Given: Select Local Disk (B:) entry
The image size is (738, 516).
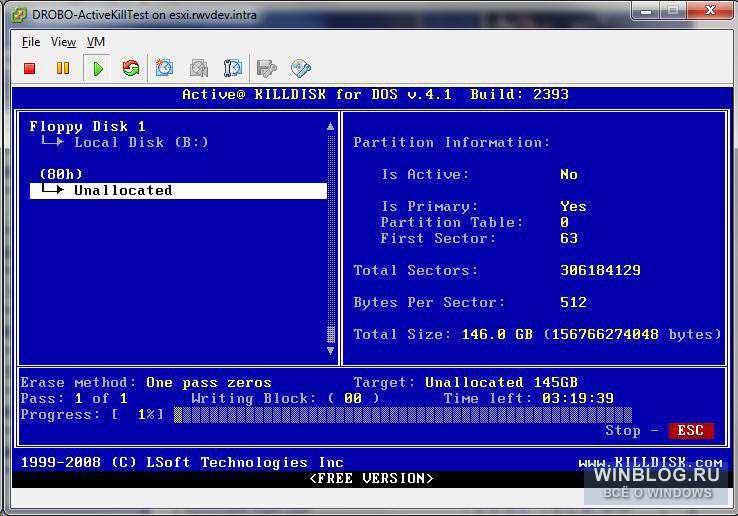Looking at the screenshot, I should click(141, 142).
